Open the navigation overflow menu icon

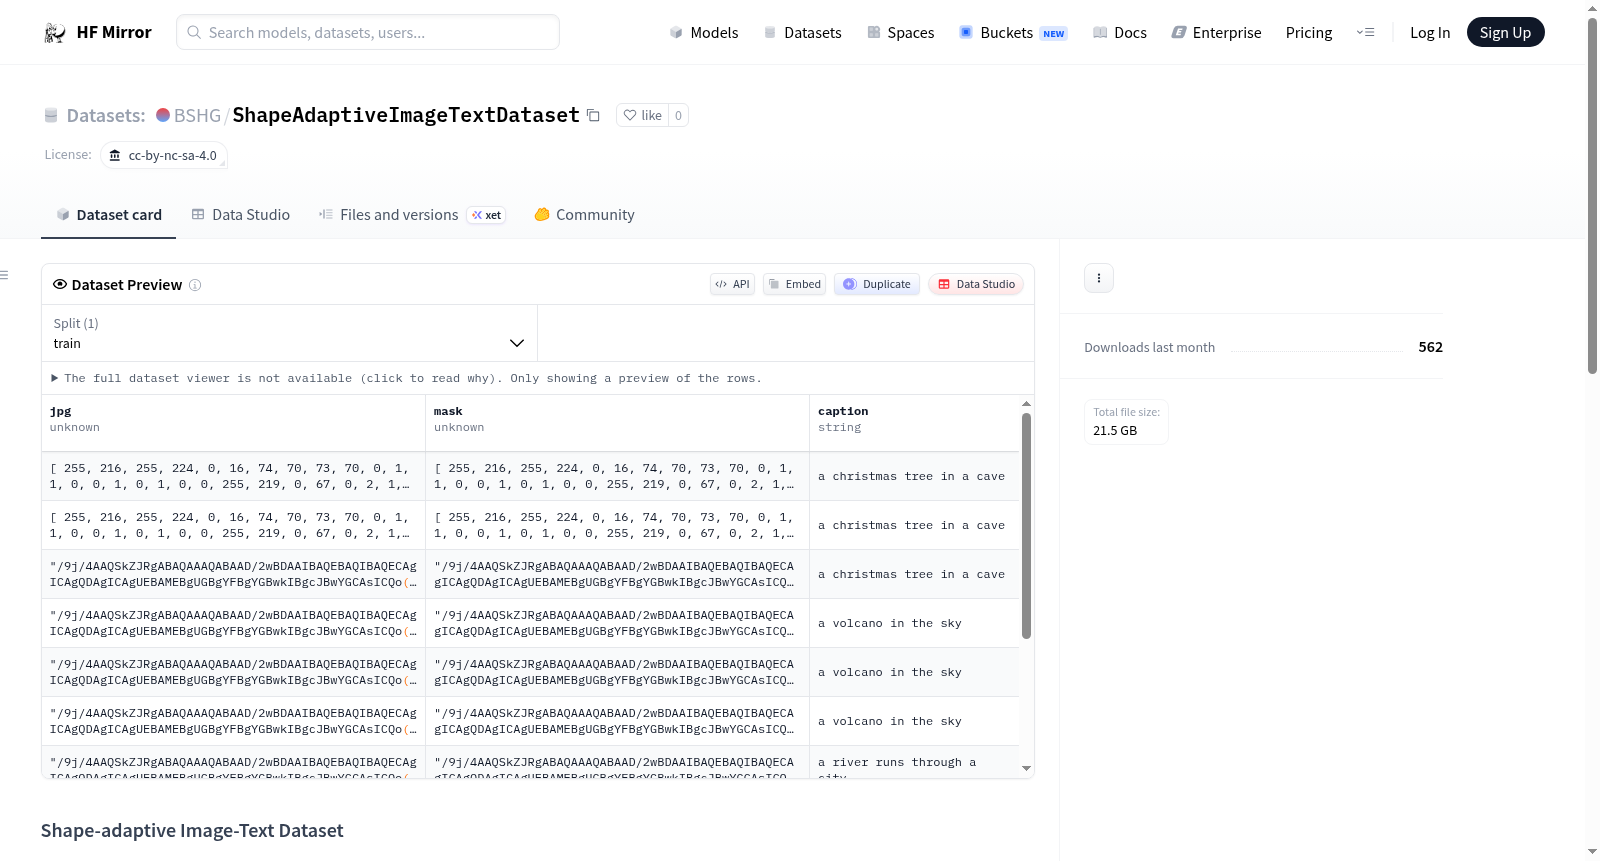pos(1365,33)
